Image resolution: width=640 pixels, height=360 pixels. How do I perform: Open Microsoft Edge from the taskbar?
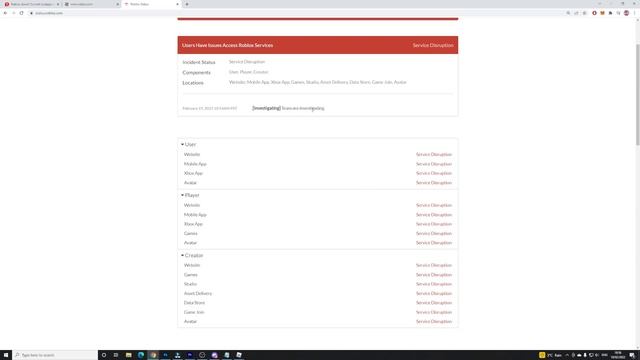pyautogui.click(x=141, y=355)
